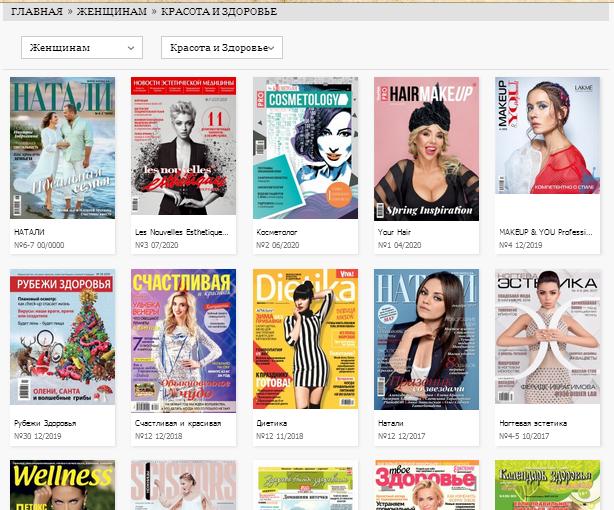Click the Диетика magazine cover
This screenshot has width=614, height=510.
click(x=305, y=340)
